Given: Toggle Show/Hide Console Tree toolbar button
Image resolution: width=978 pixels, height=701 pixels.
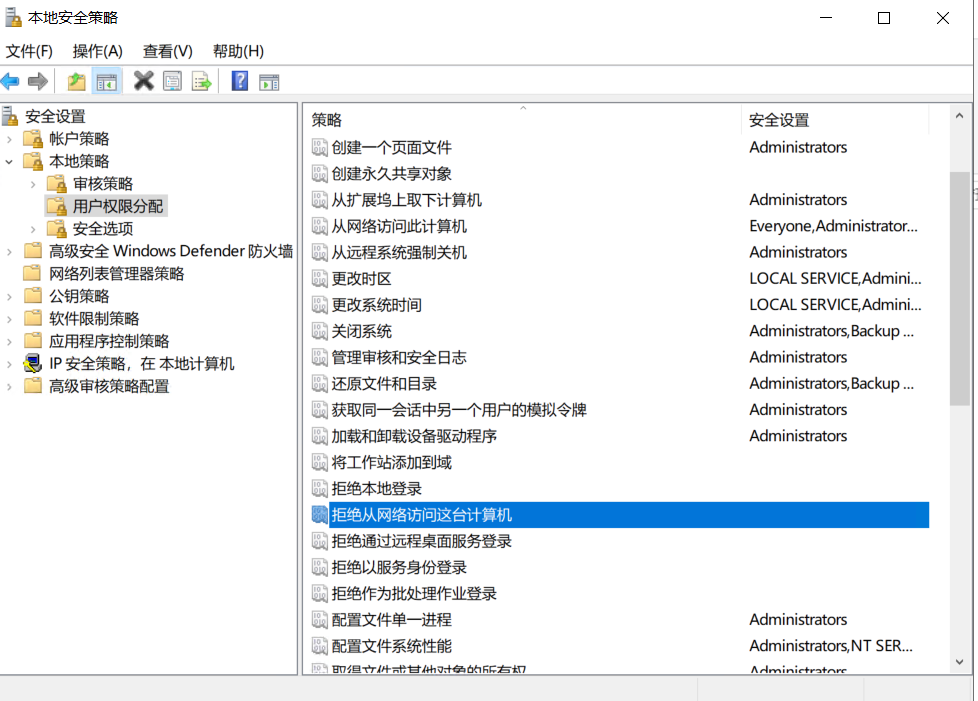Looking at the screenshot, I should pos(107,81).
